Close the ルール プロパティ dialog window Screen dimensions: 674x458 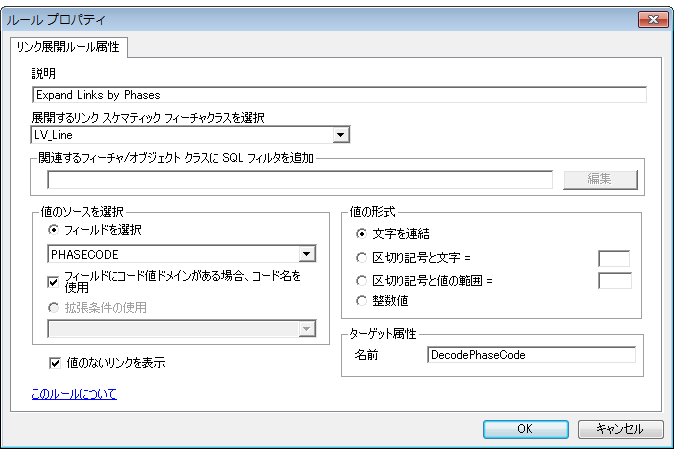click(653, 19)
